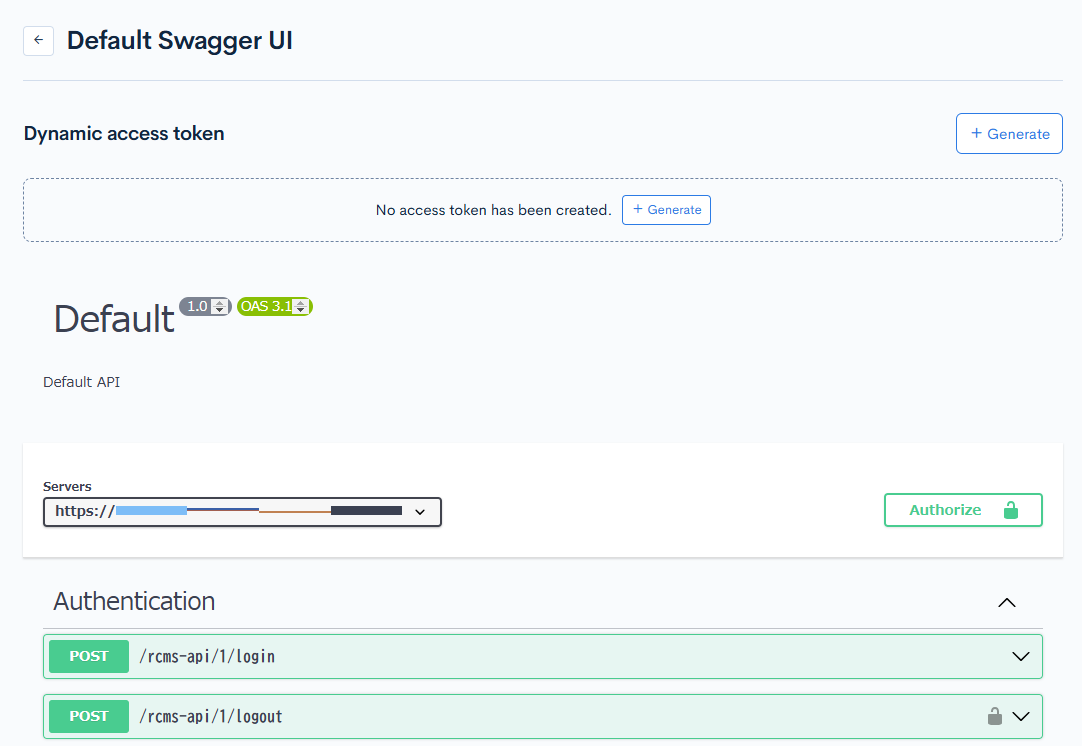Collapse the Authentication section
The height and width of the screenshot is (746, 1082).
[1007, 602]
